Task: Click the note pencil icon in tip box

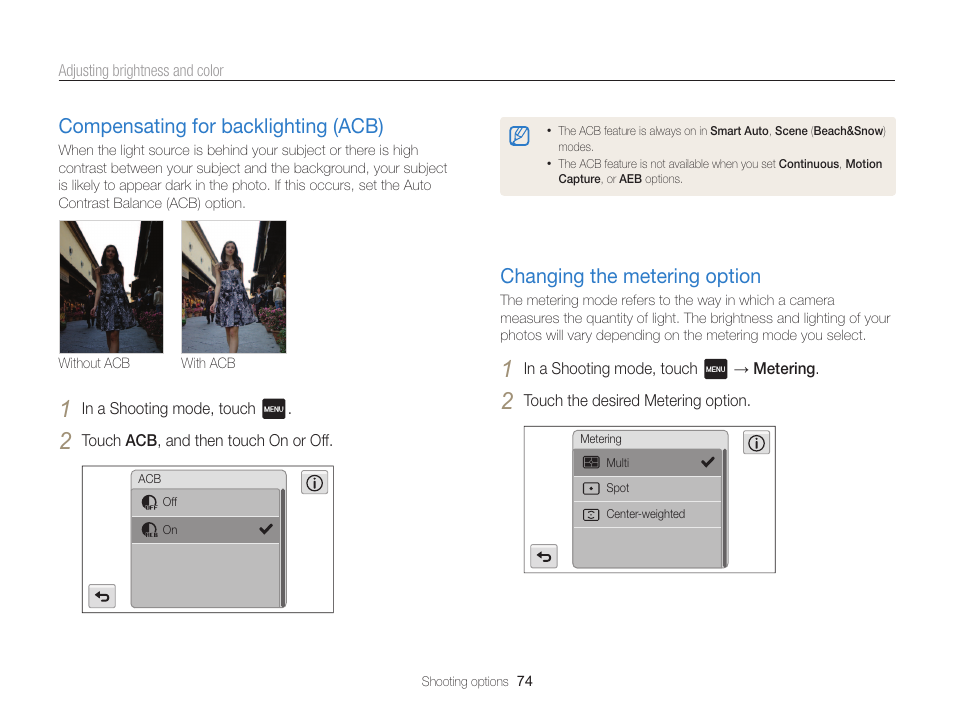Action: pyautogui.click(x=519, y=135)
